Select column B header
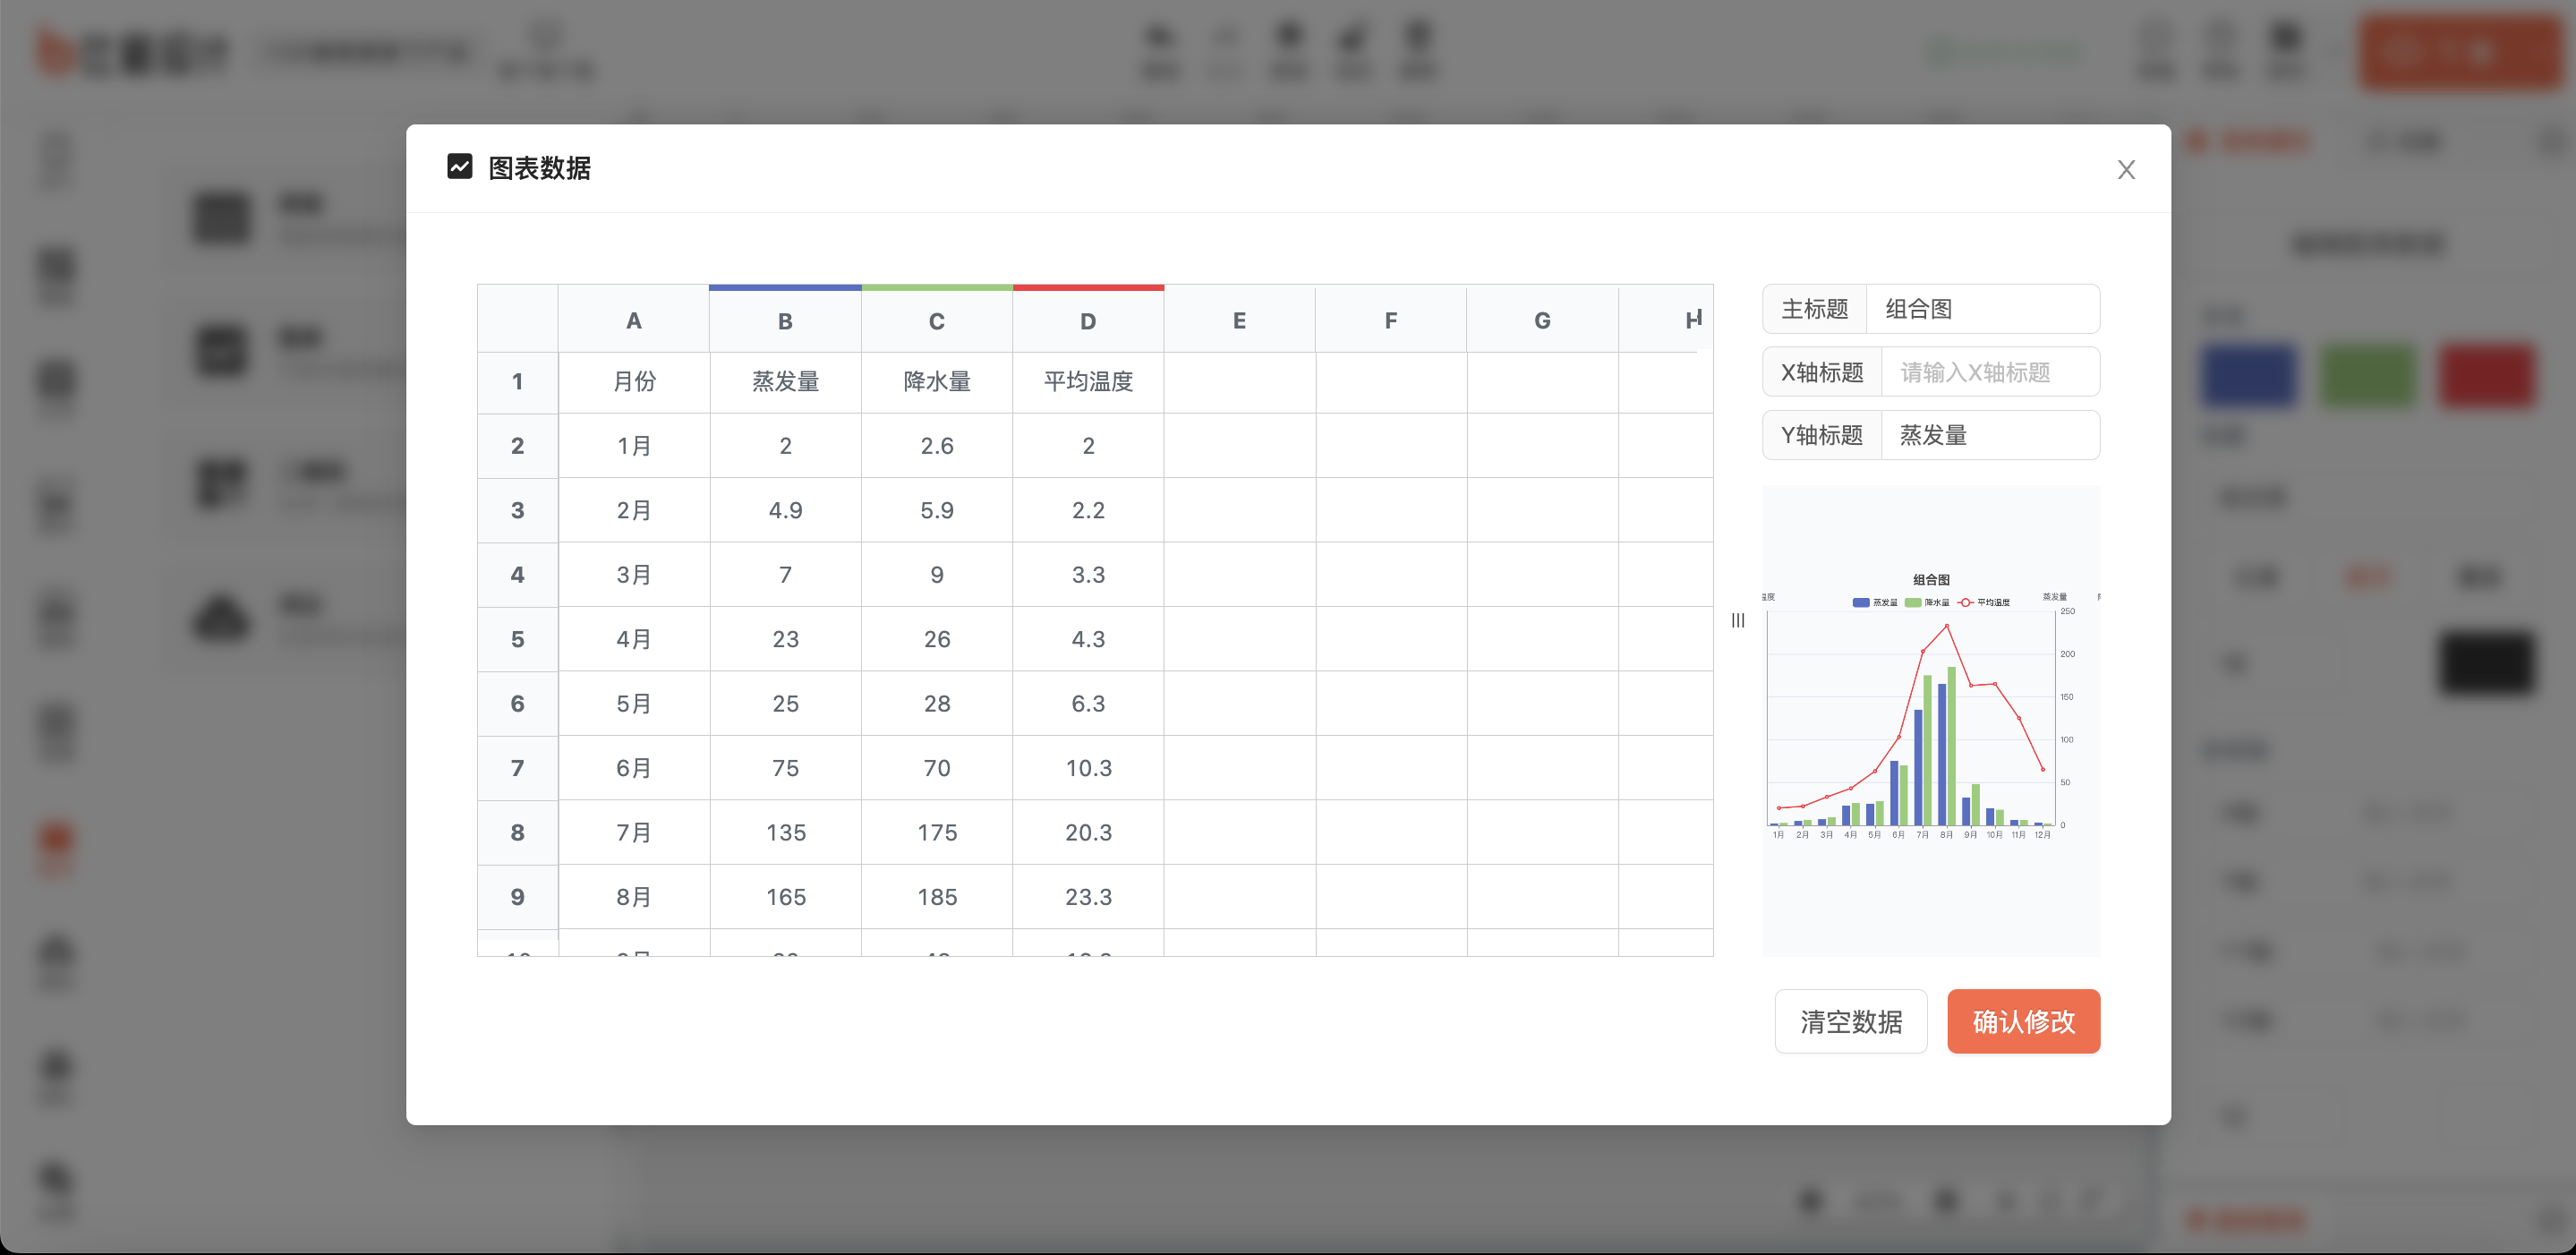2576x1255 pixels. pyautogui.click(x=785, y=320)
